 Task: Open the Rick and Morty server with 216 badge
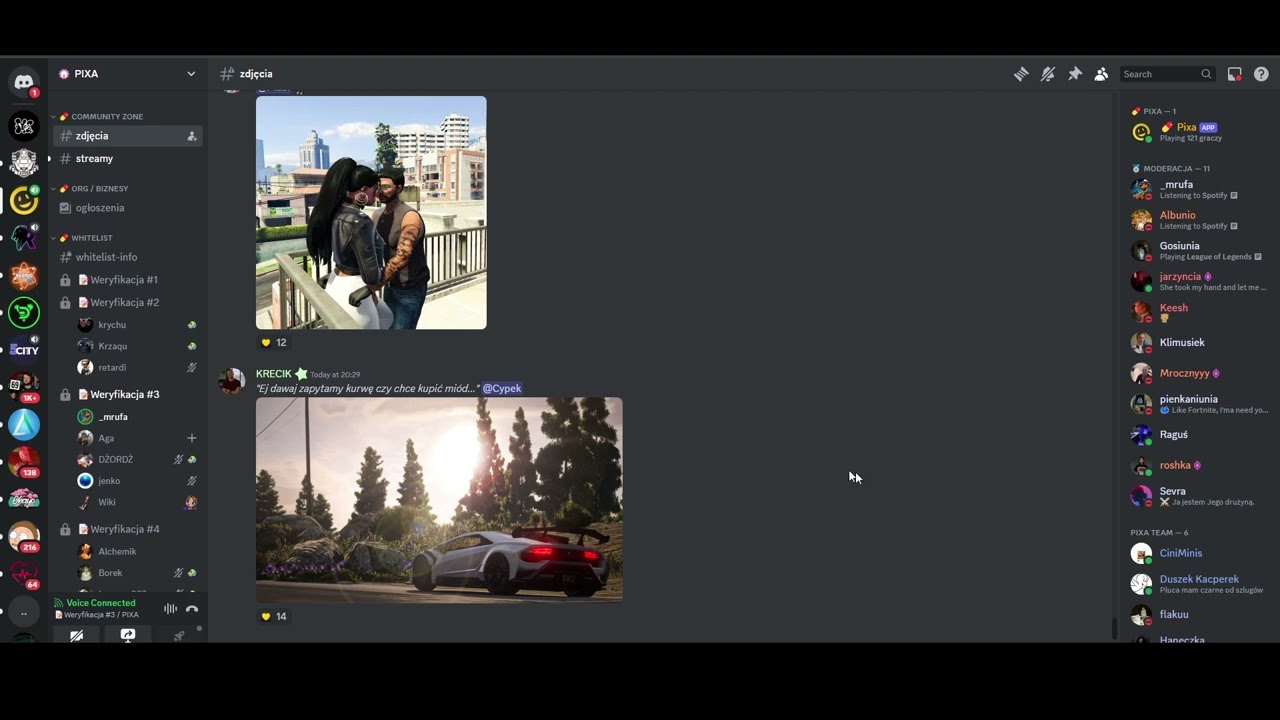(24, 536)
